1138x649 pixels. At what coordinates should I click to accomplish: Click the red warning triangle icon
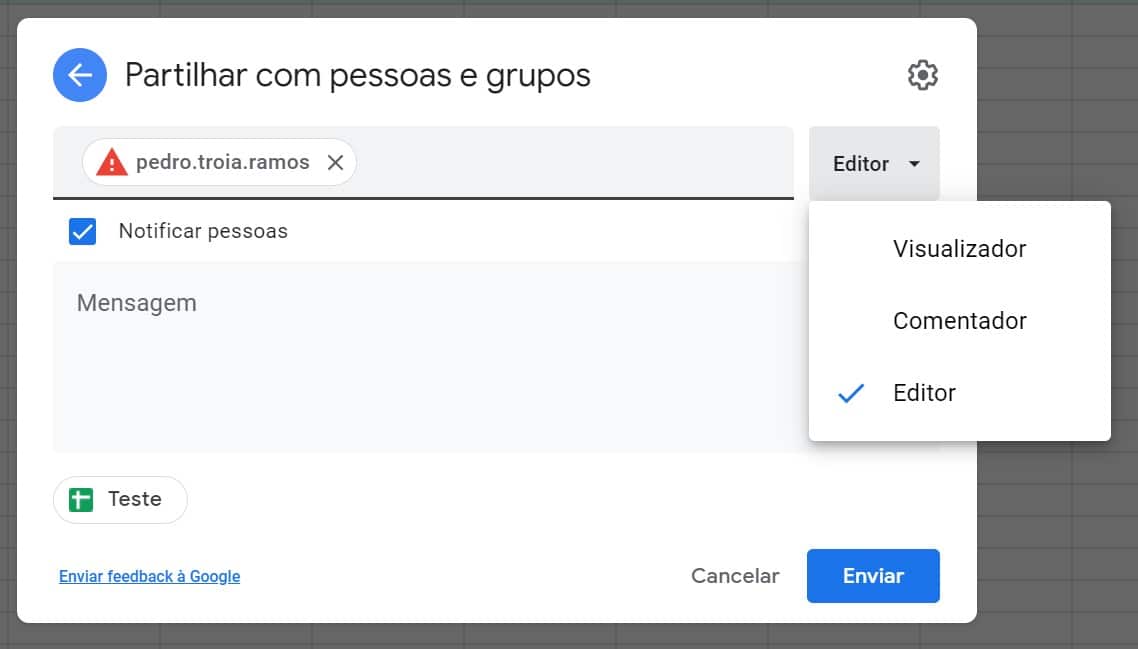pyautogui.click(x=112, y=163)
